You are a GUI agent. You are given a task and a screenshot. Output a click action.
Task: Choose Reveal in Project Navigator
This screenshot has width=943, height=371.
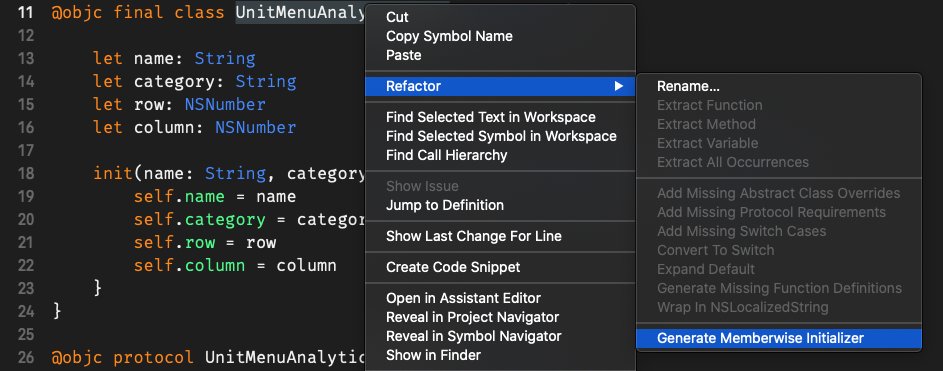tap(500, 317)
